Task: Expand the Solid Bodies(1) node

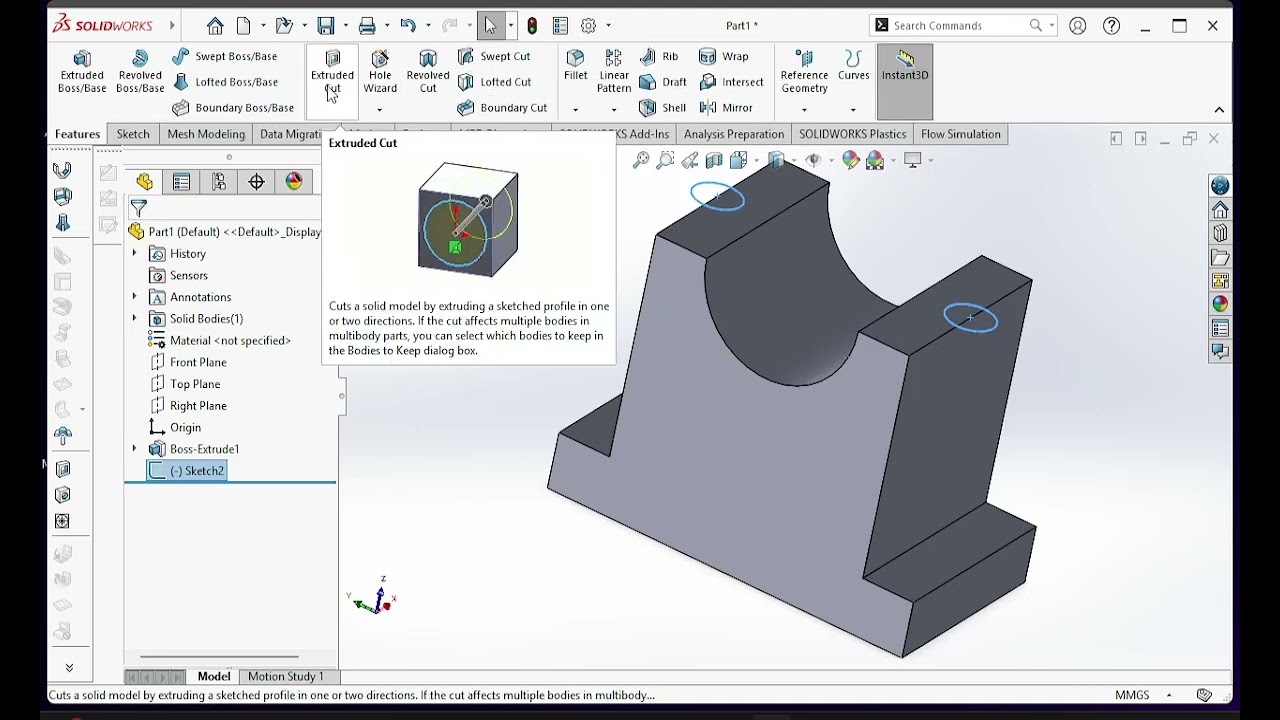Action: 135,319
